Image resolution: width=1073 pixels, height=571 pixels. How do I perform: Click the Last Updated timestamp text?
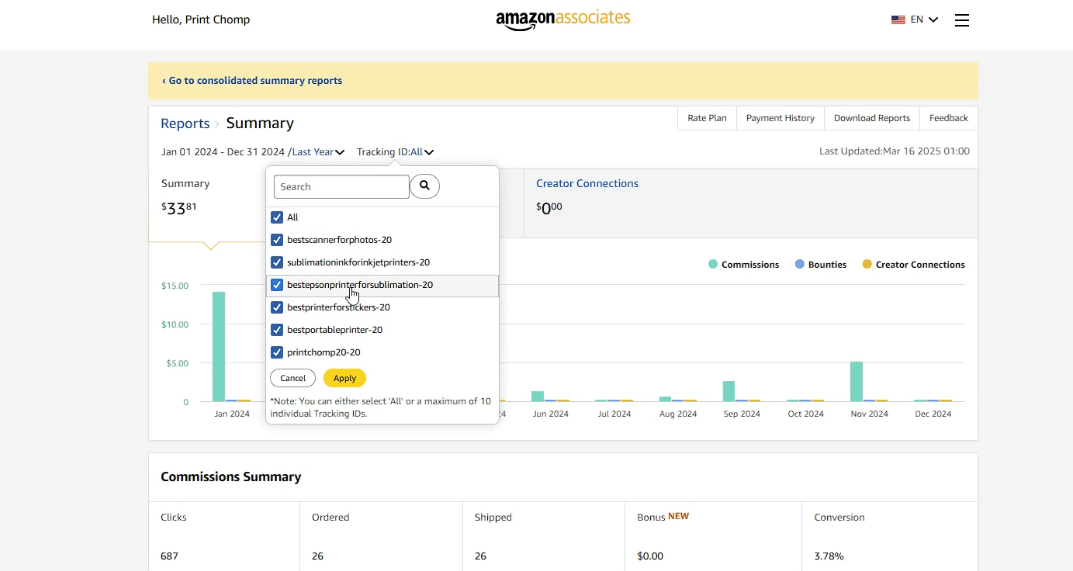(894, 151)
